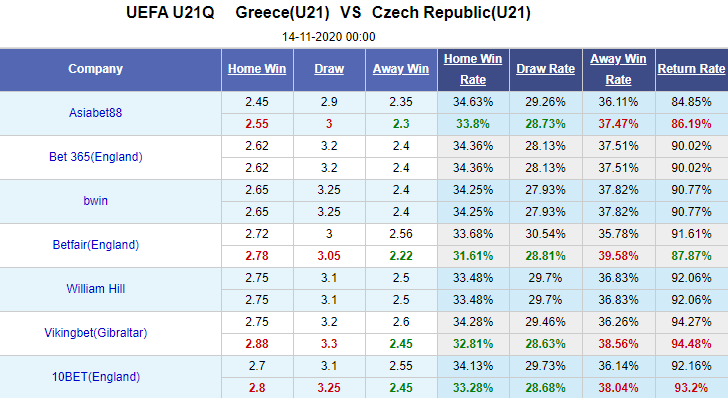Click the Away Win Rate header
The width and height of the screenshot is (728, 398).
618,69
